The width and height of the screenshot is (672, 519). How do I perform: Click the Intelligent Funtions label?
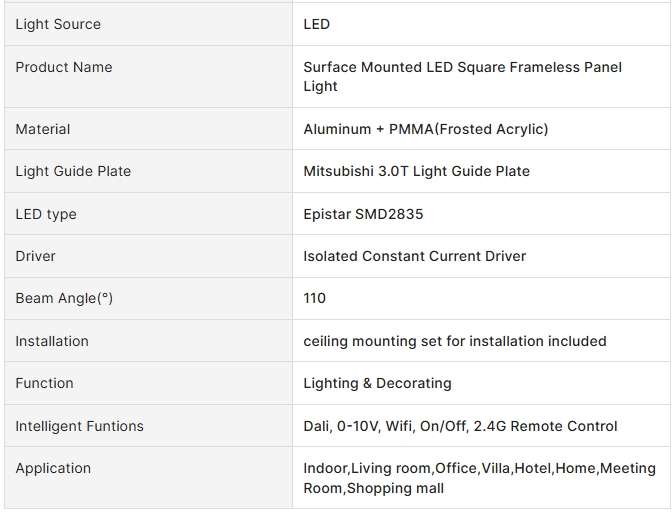[79, 426]
